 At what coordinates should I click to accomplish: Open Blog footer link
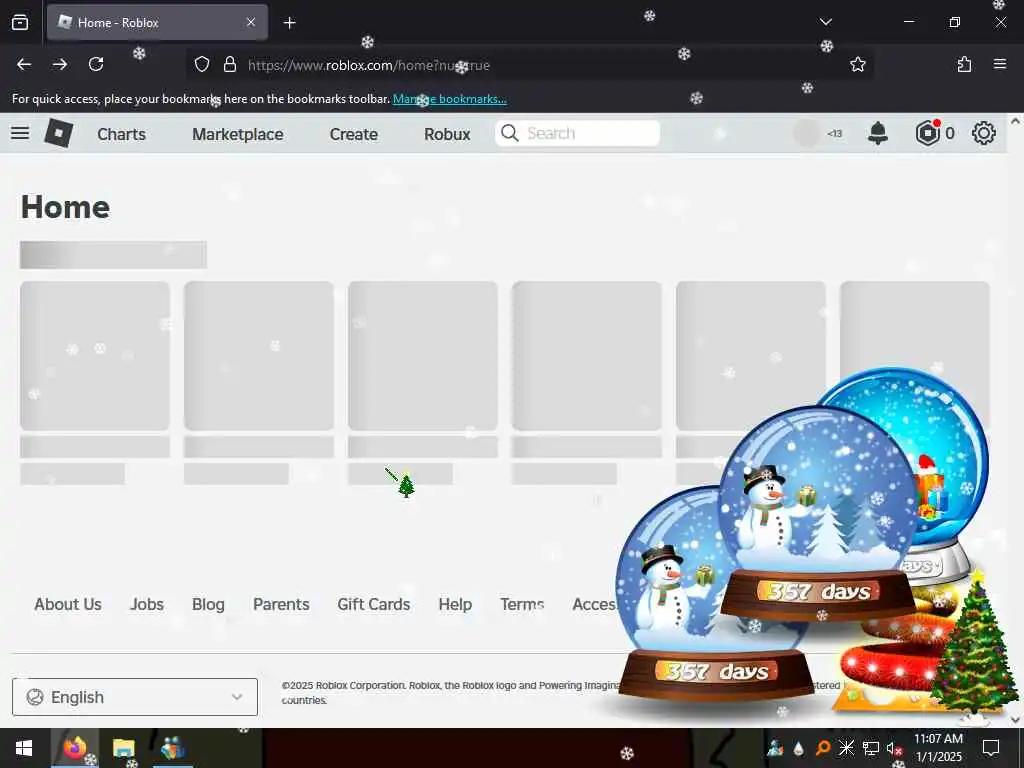click(x=208, y=604)
